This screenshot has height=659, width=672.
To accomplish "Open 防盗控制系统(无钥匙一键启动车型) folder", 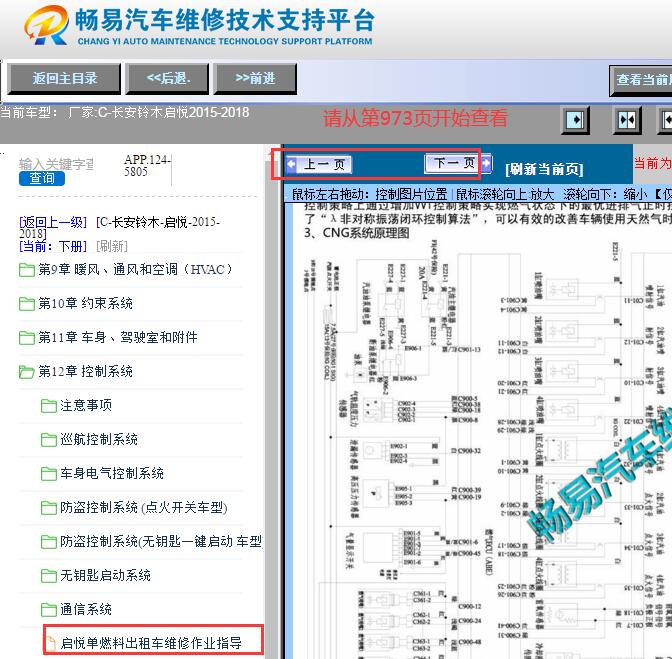I will [161, 541].
